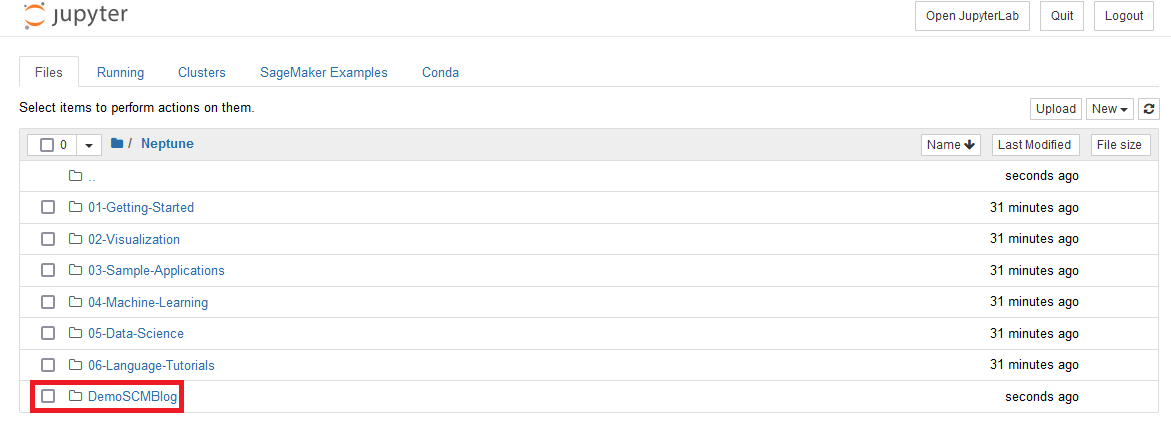The width and height of the screenshot is (1171, 424).
Task: Click the Open JupyterLab button
Action: coord(971,16)
